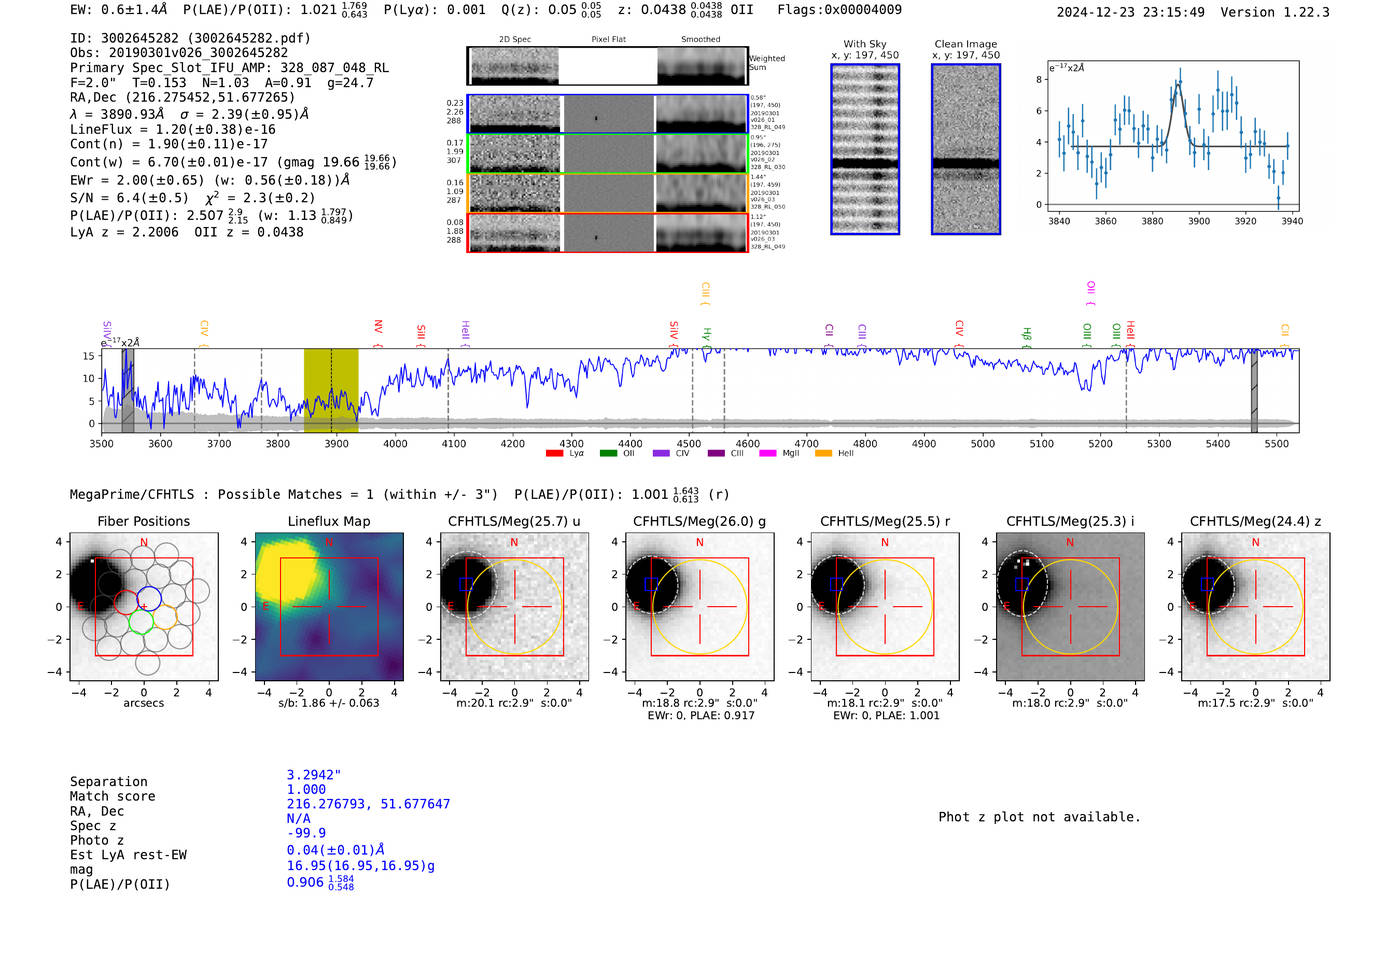
Task: Click the 'Version 1.22.3' text
Action: (1275, 12)
